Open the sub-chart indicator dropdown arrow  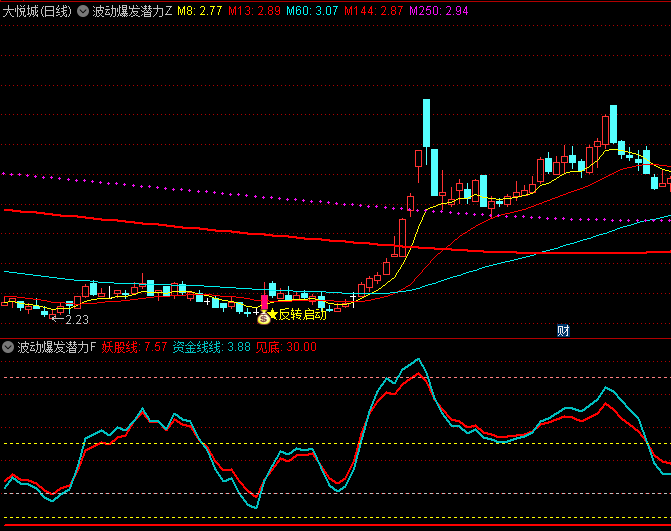point(8,347)
